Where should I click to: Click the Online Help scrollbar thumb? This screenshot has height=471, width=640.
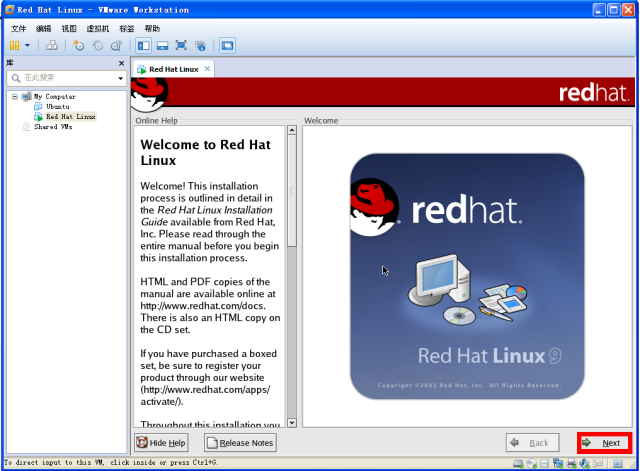[292, 191]
